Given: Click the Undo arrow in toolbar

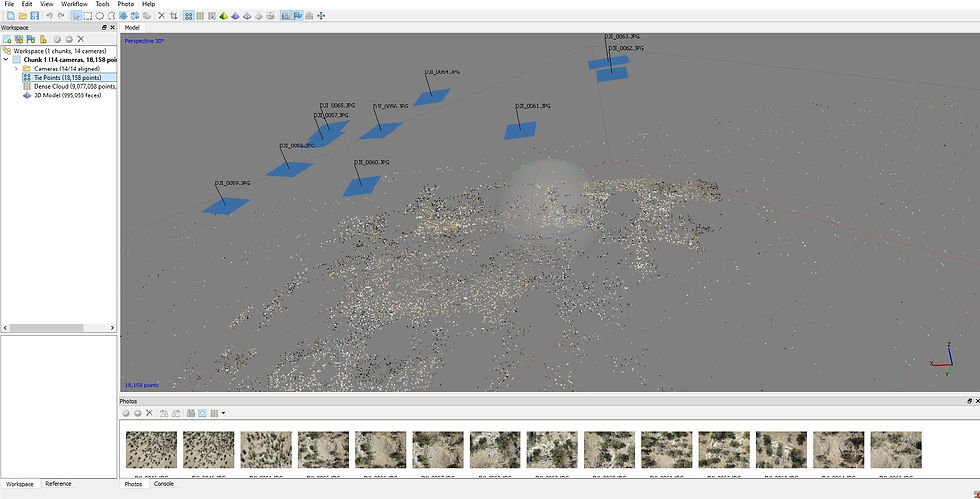Looking at the screenshot, I should pos(49,16).
